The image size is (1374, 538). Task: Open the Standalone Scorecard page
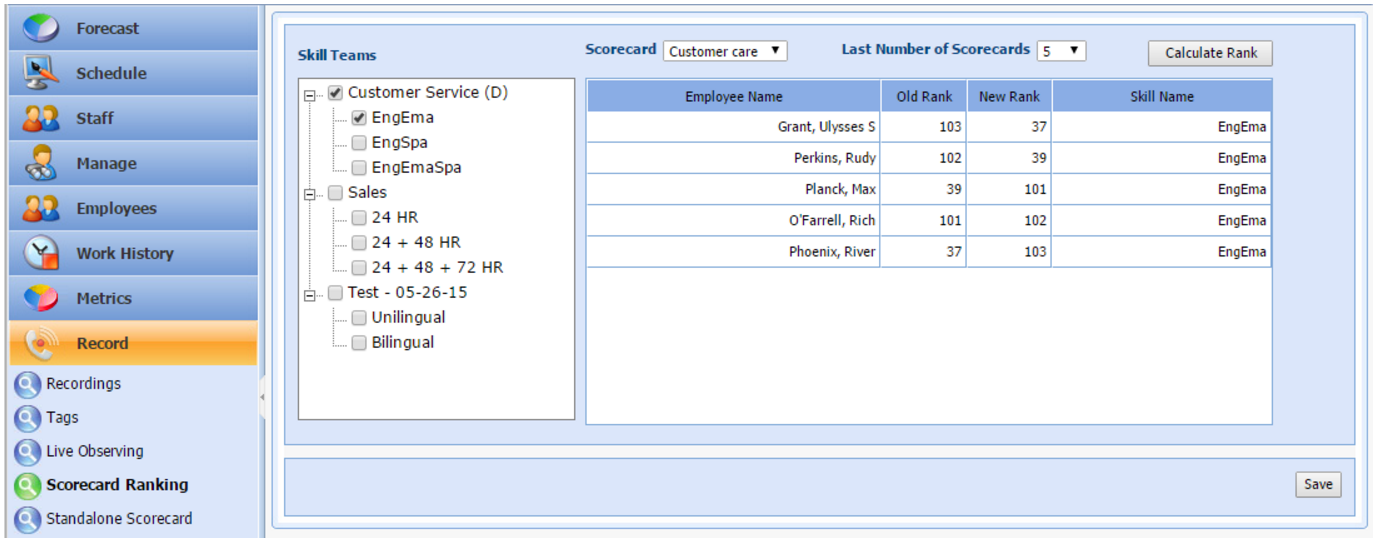click(x=119, y=519)
